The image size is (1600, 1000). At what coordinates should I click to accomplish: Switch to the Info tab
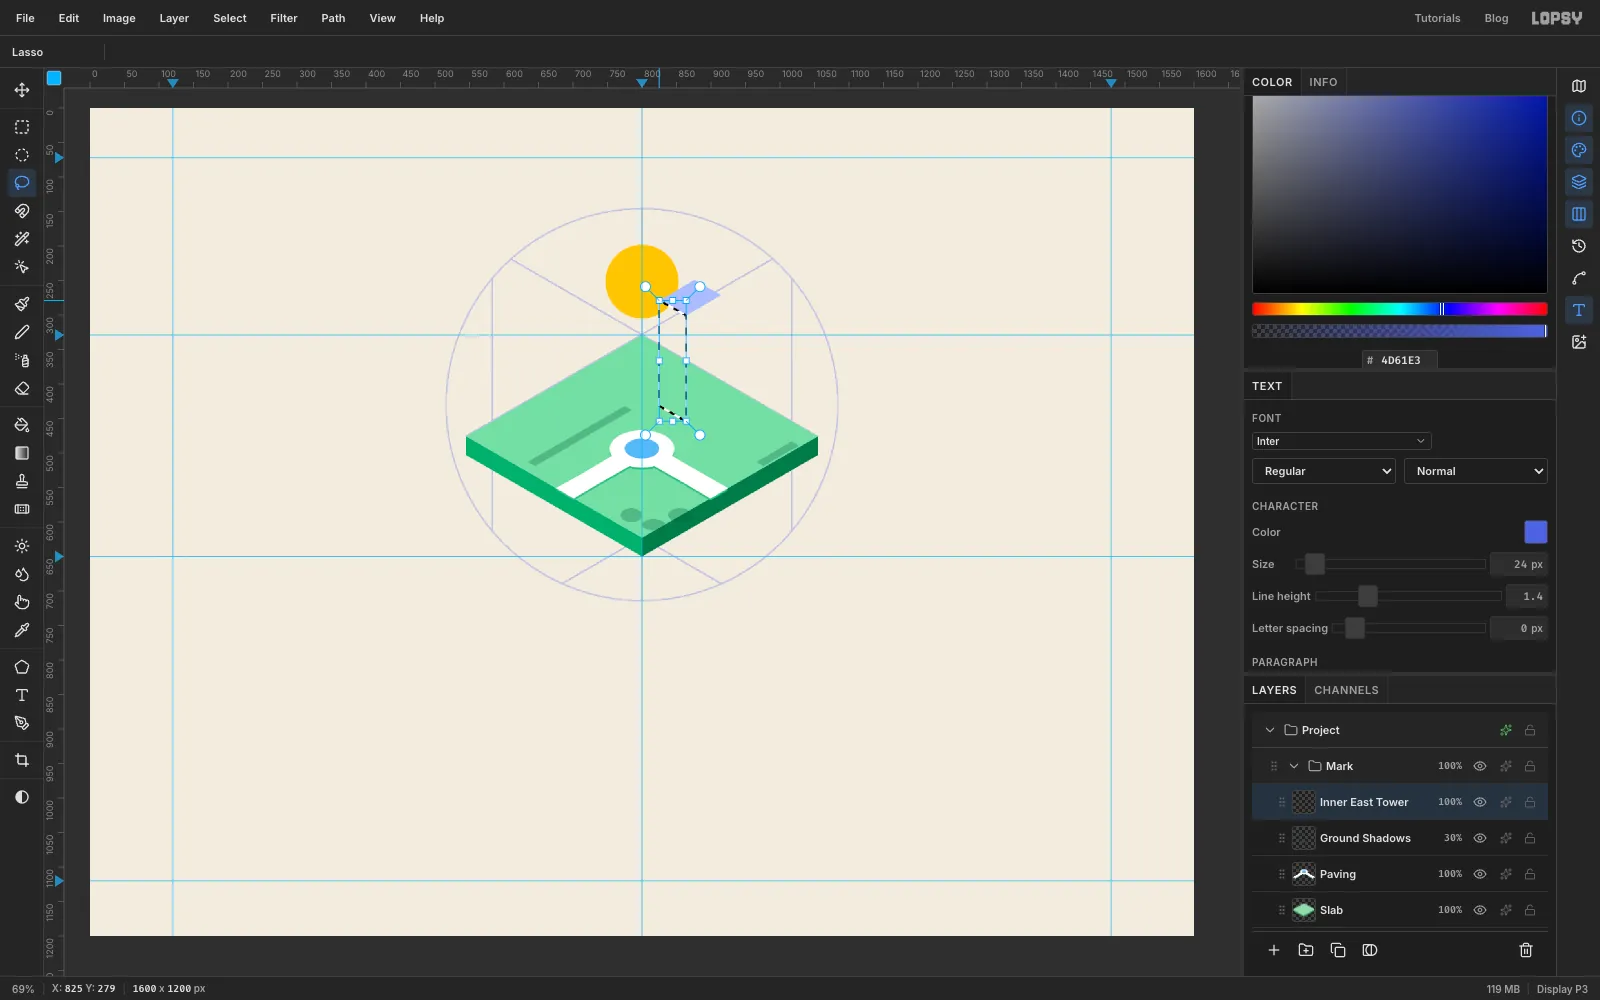(x=1323, y=82)
